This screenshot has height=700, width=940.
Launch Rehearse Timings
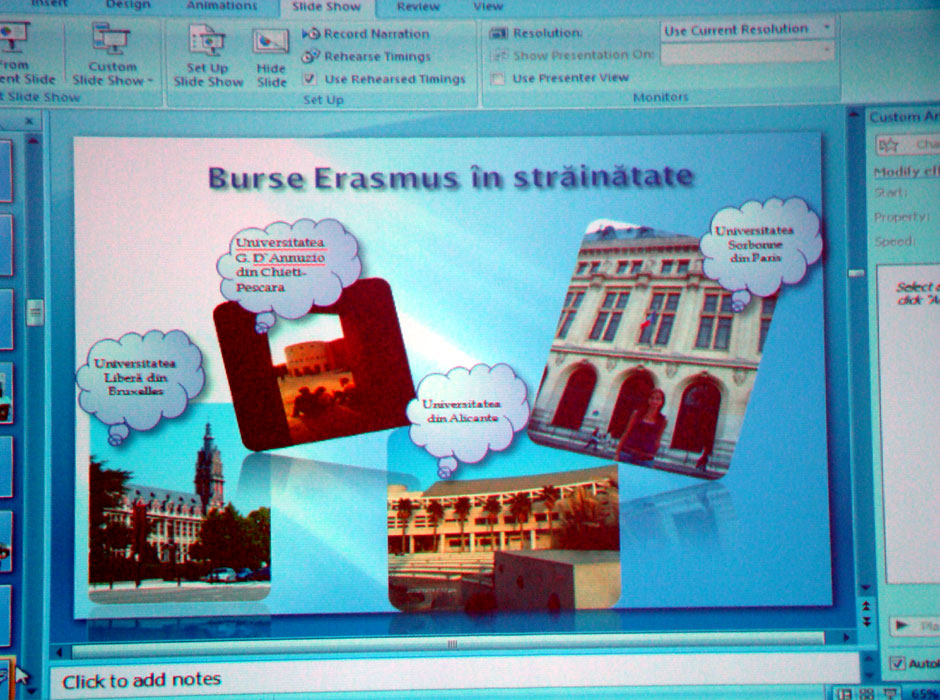tap(366, 56)
